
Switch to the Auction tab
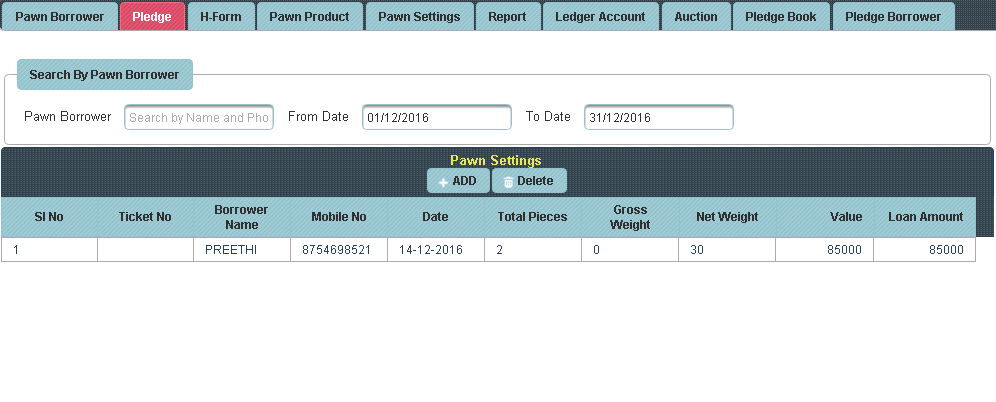click(696, 17)
